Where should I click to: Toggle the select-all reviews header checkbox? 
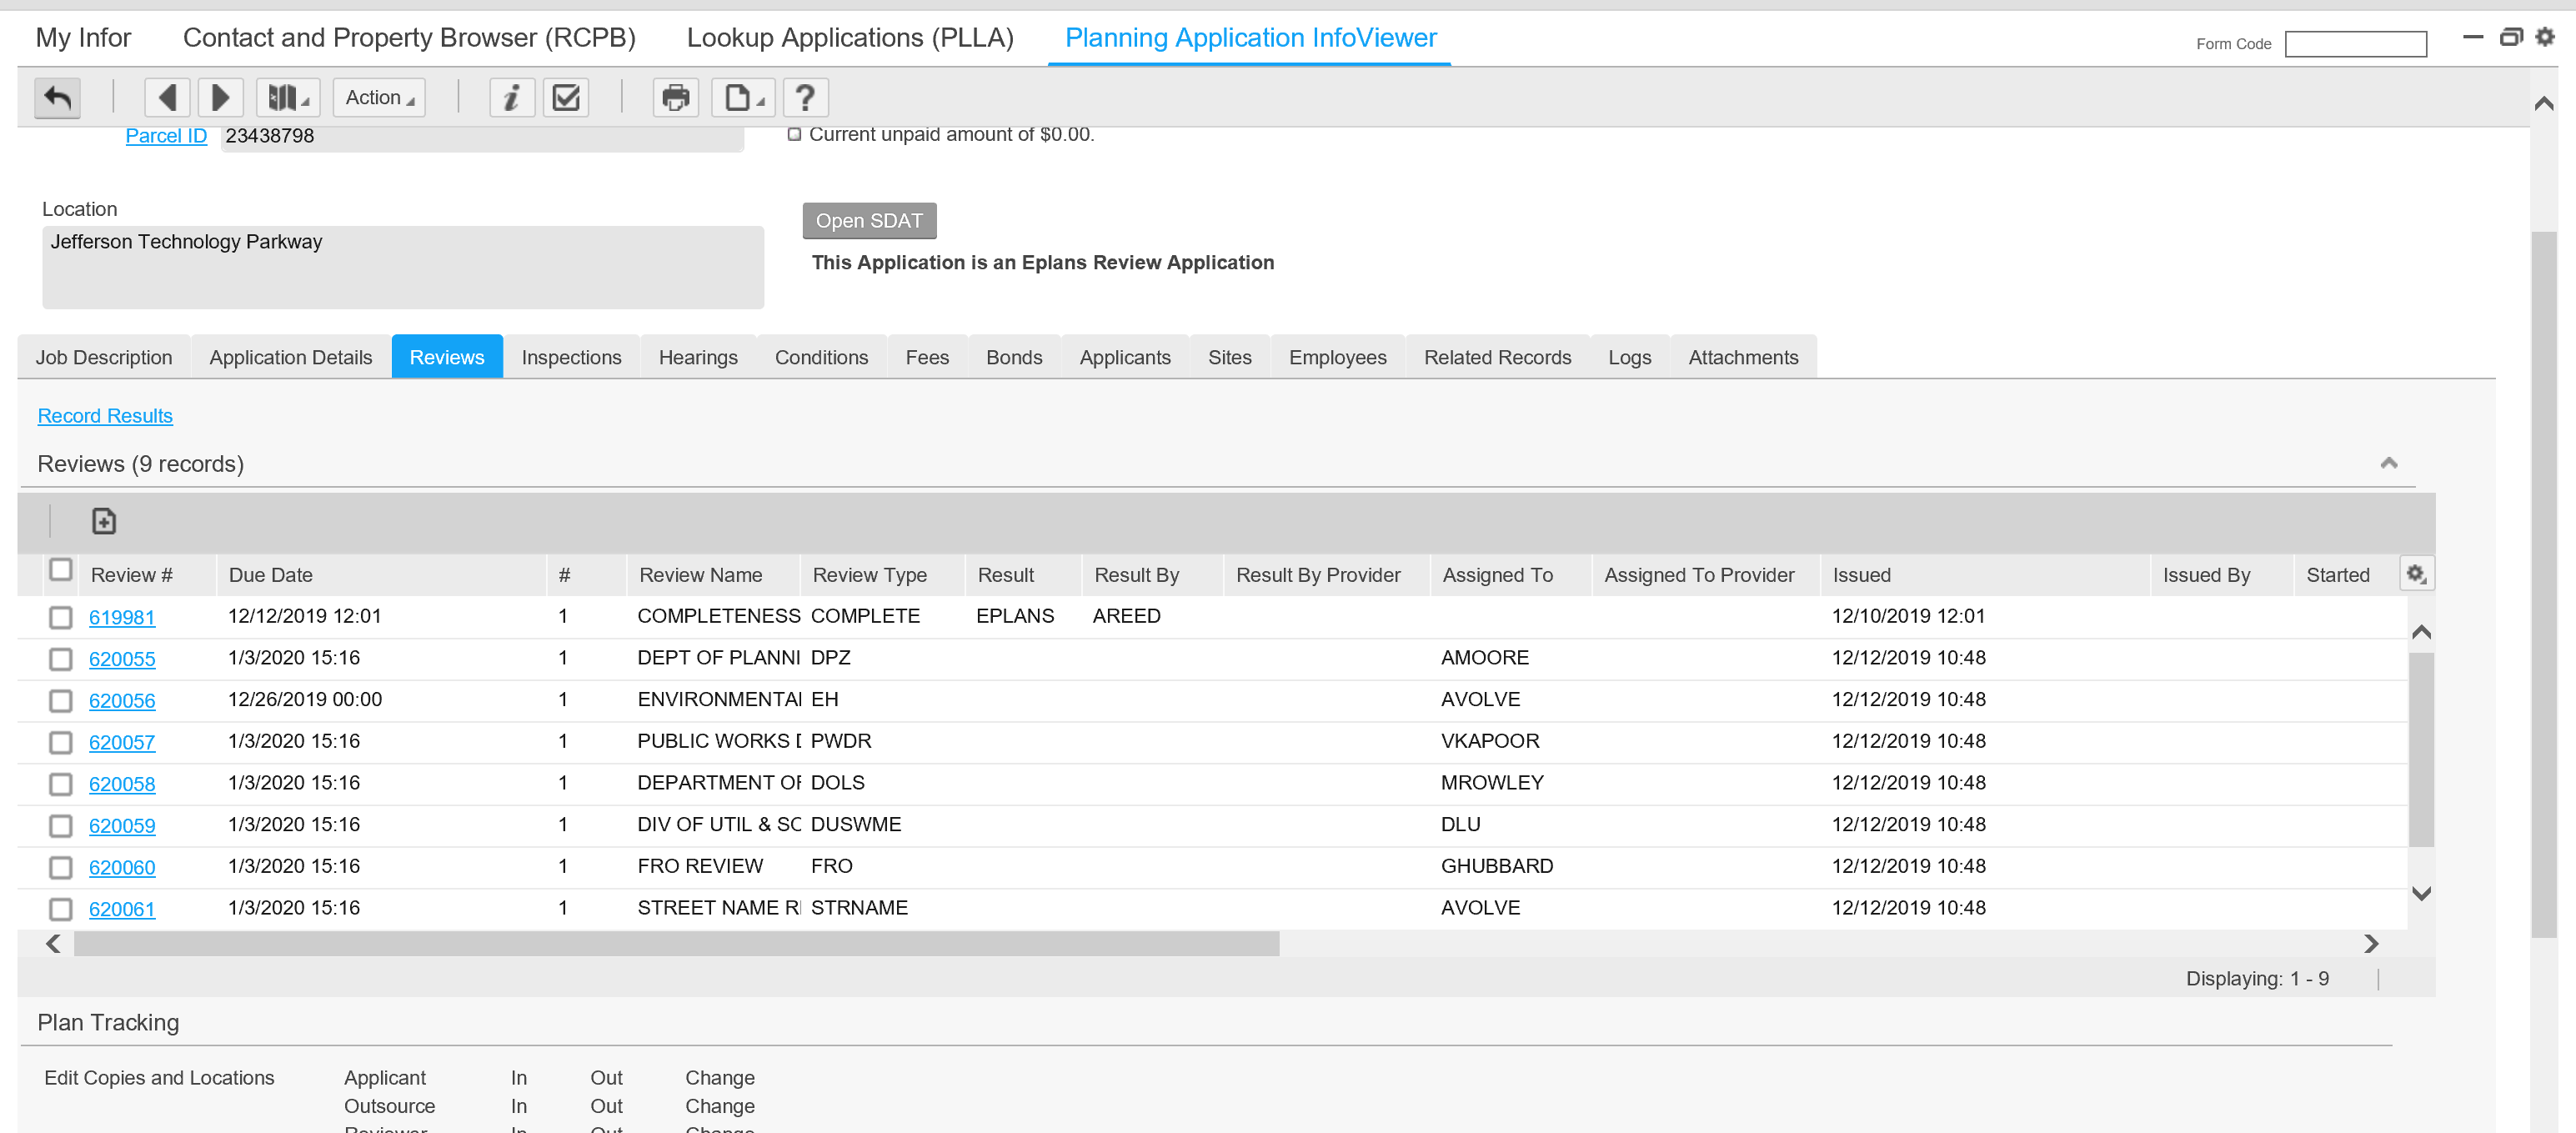(x=61, y=570)
